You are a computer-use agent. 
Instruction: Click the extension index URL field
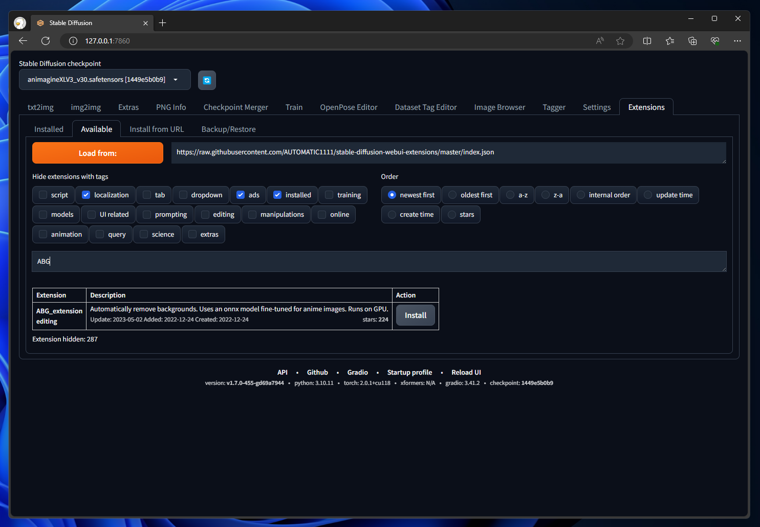448,153
